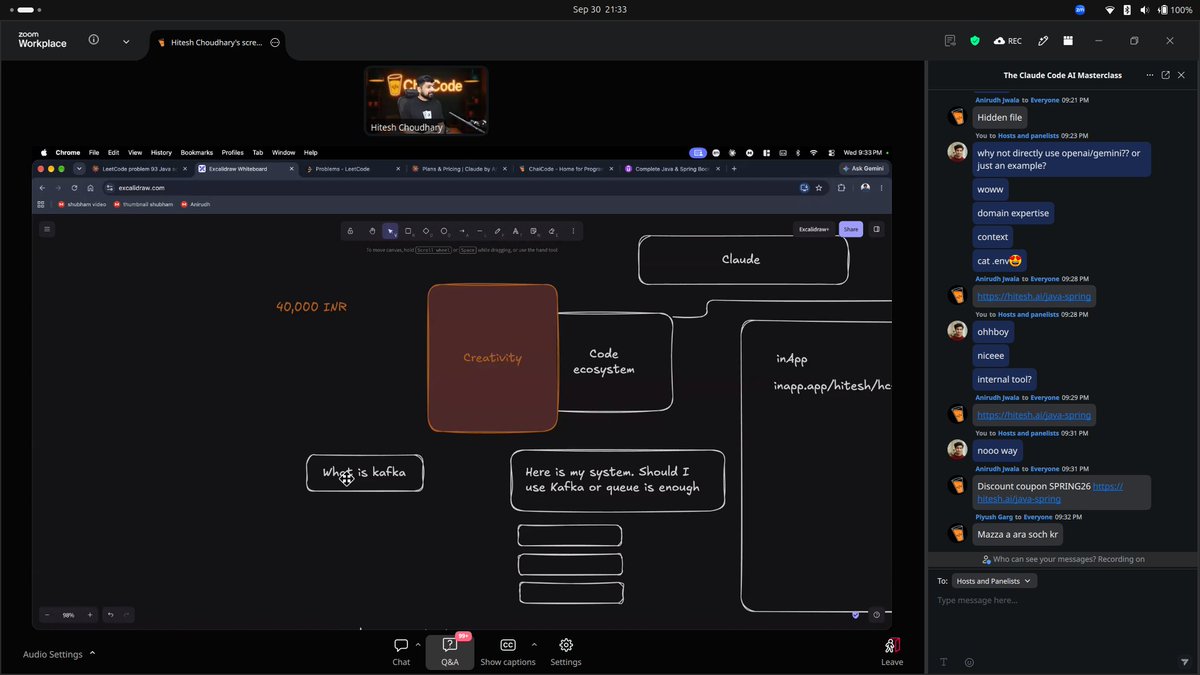Click the green encryption shield icon
This screenshot has width=1200, height=675.
(975, 41)
